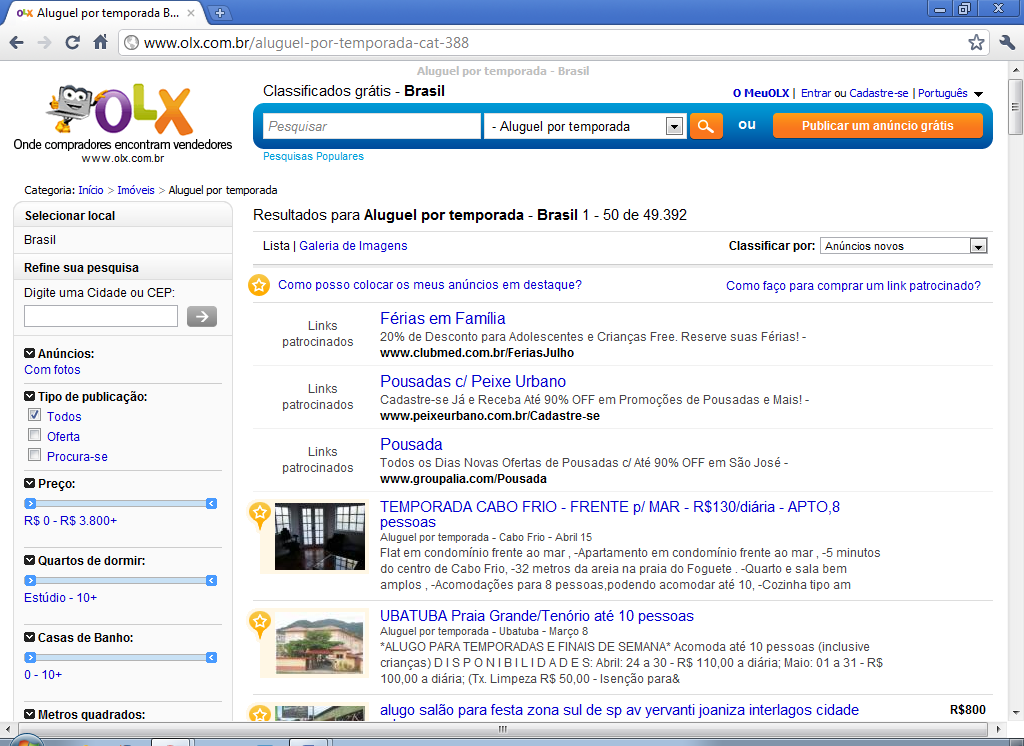Close the Aluguel por temporada tab
1024x746 pixels.
click(x=191, y=12)
